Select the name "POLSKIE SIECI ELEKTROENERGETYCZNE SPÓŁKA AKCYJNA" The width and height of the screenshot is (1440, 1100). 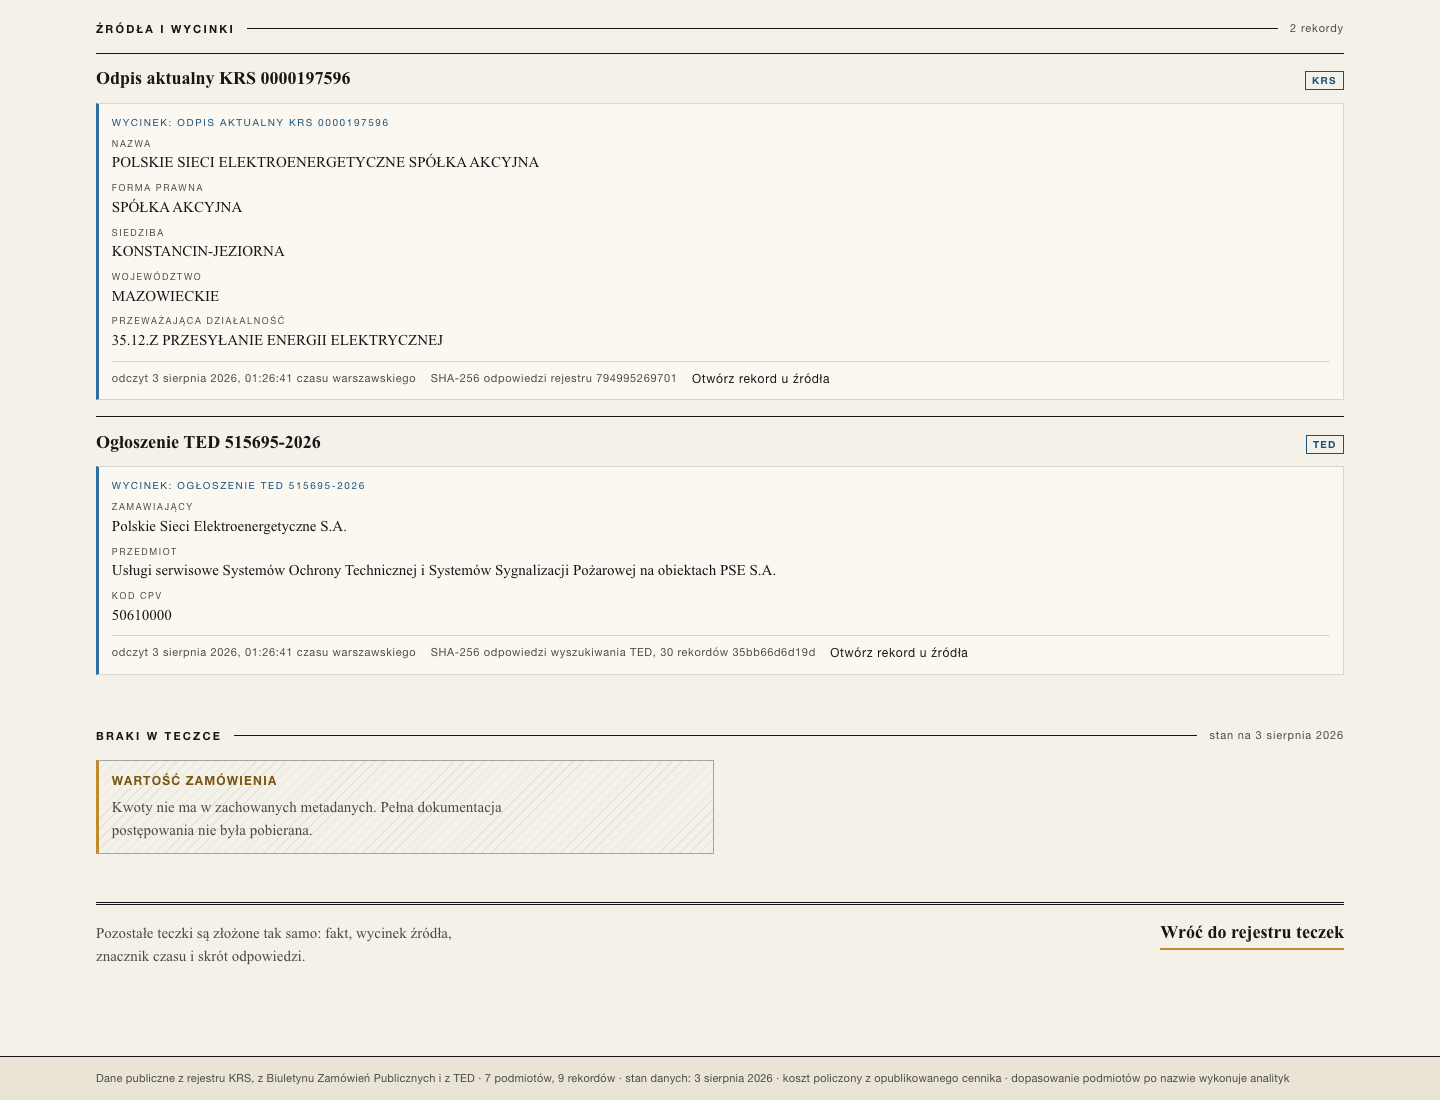(325, 162)
